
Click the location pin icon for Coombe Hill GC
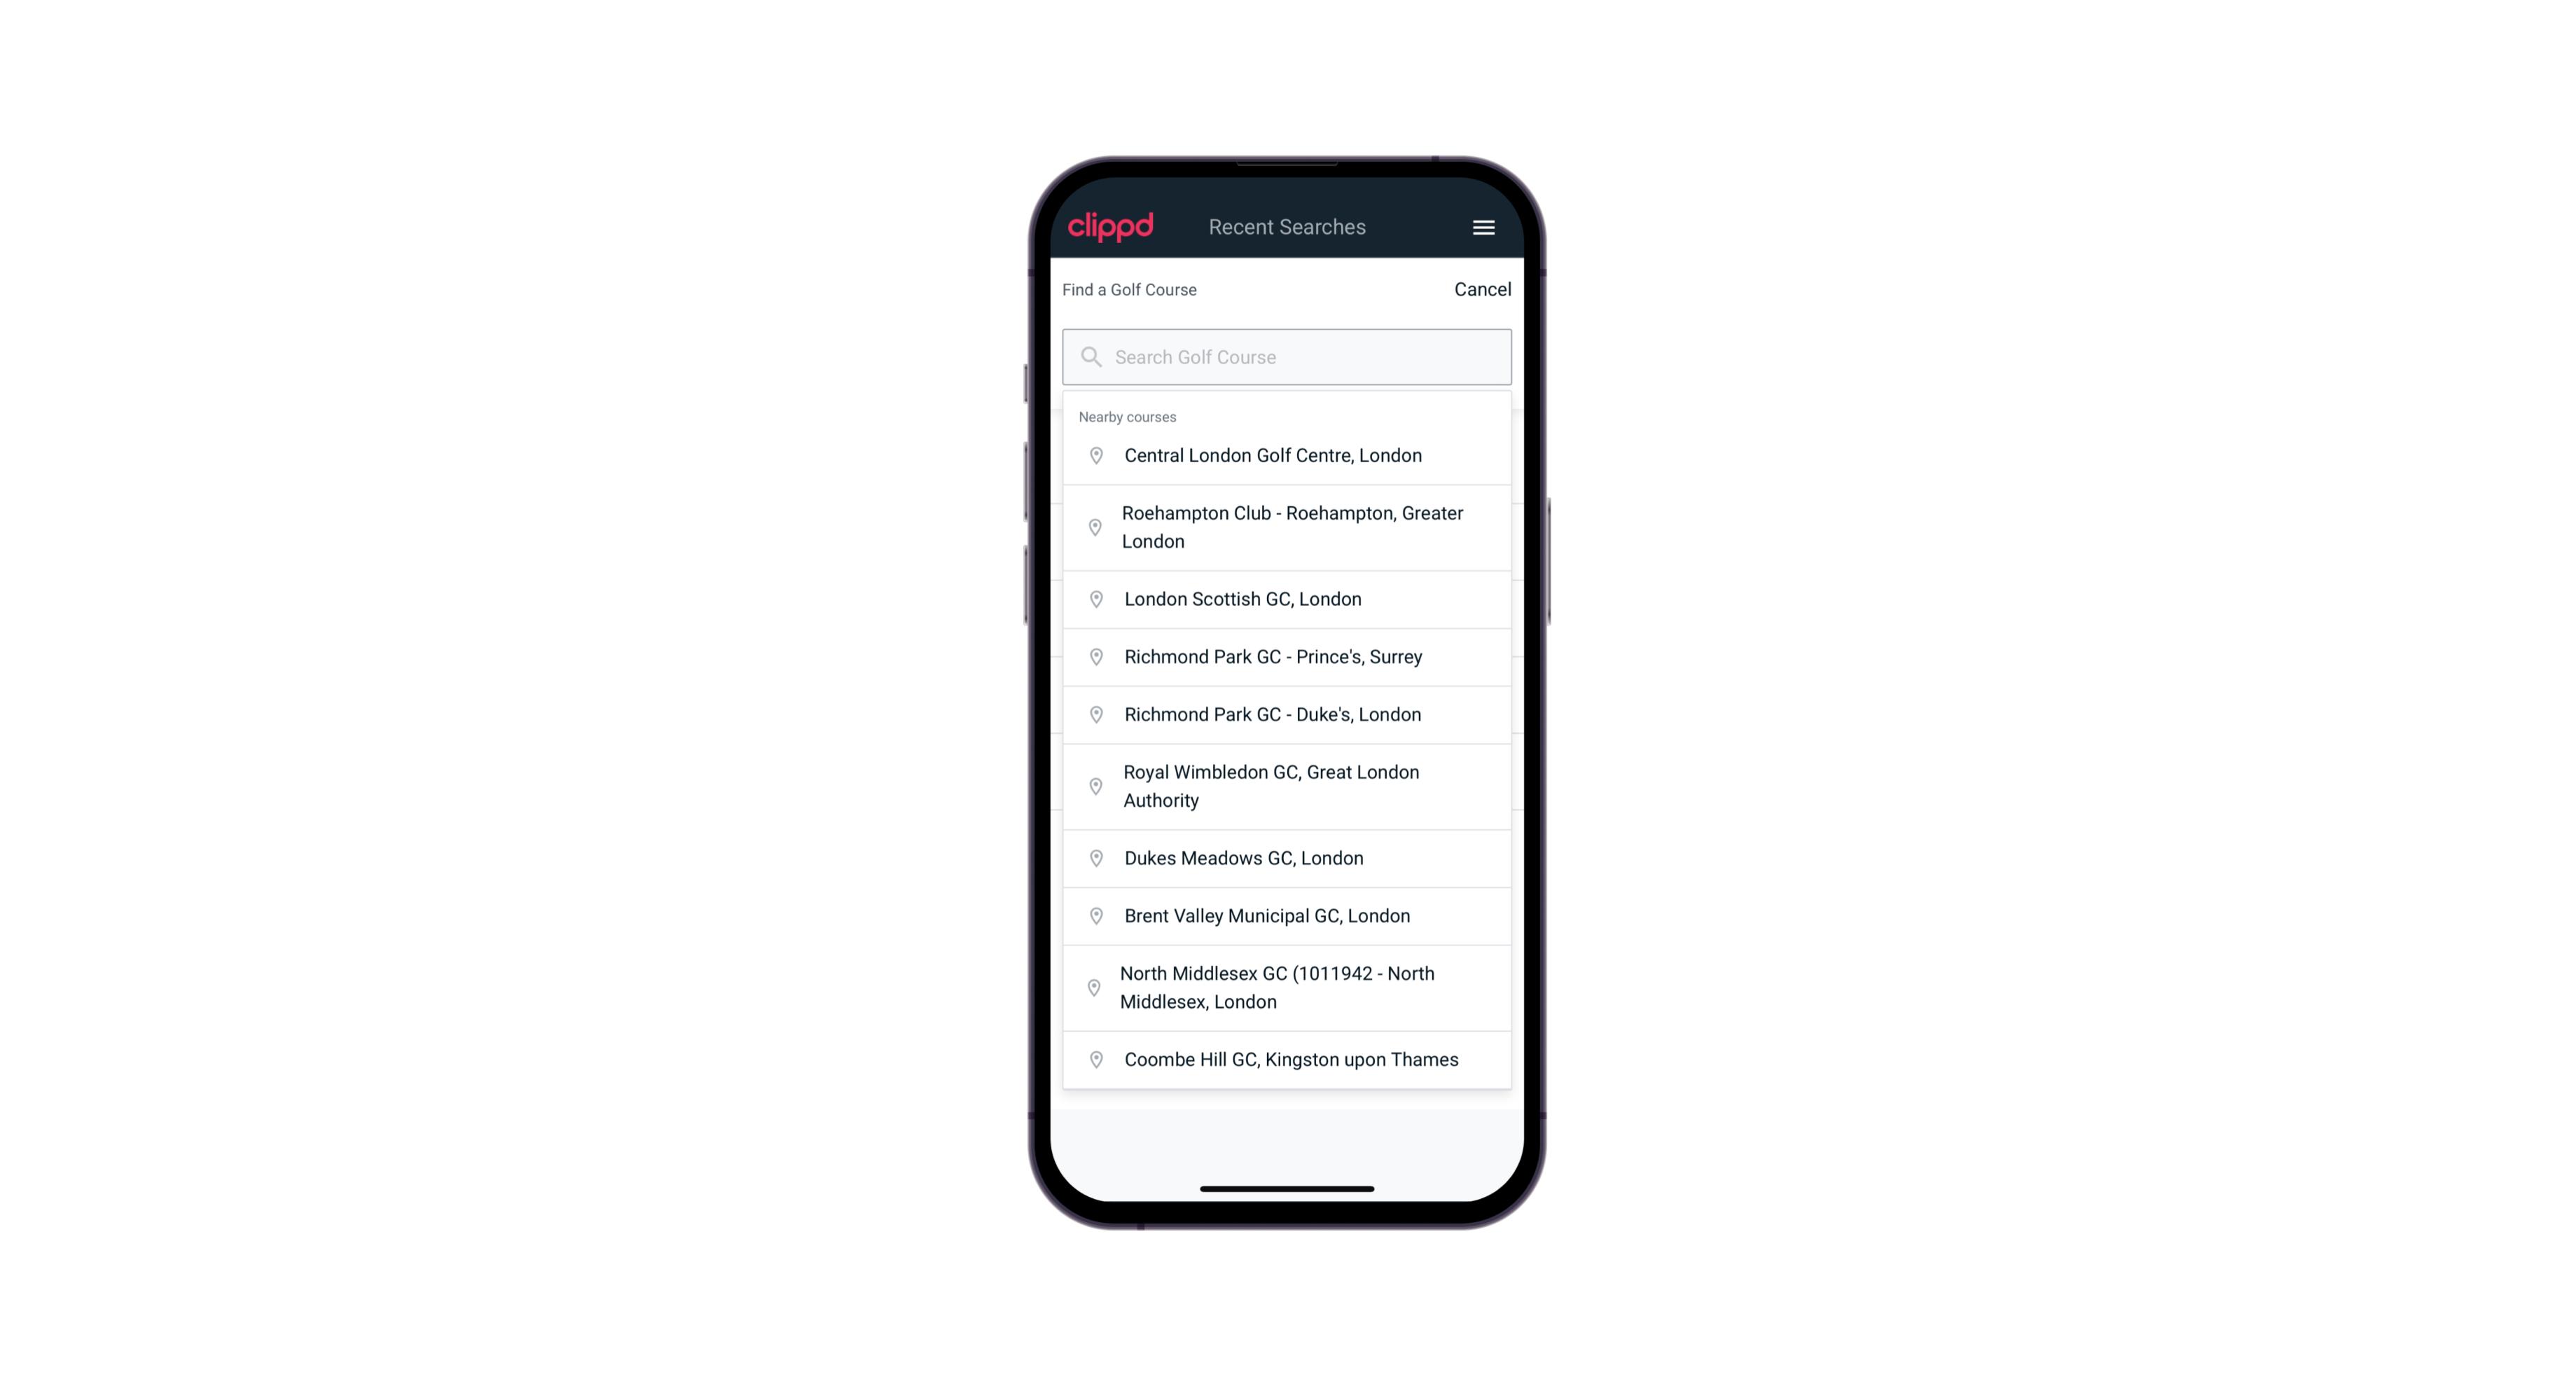[x=1093, y=1058]
